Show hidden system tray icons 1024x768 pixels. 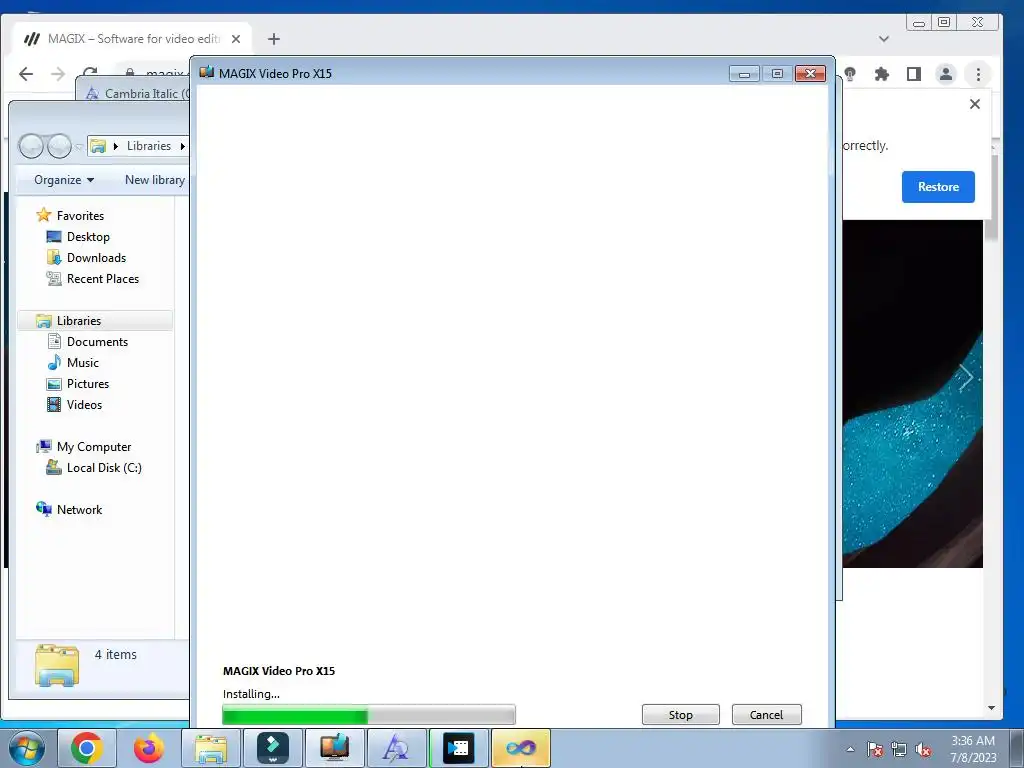(850, 749)
